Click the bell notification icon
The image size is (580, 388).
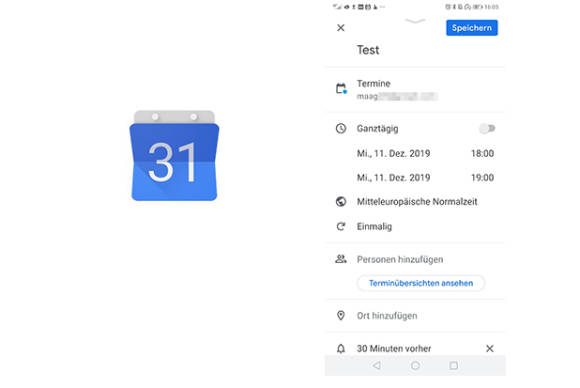(x=341, y=348)
